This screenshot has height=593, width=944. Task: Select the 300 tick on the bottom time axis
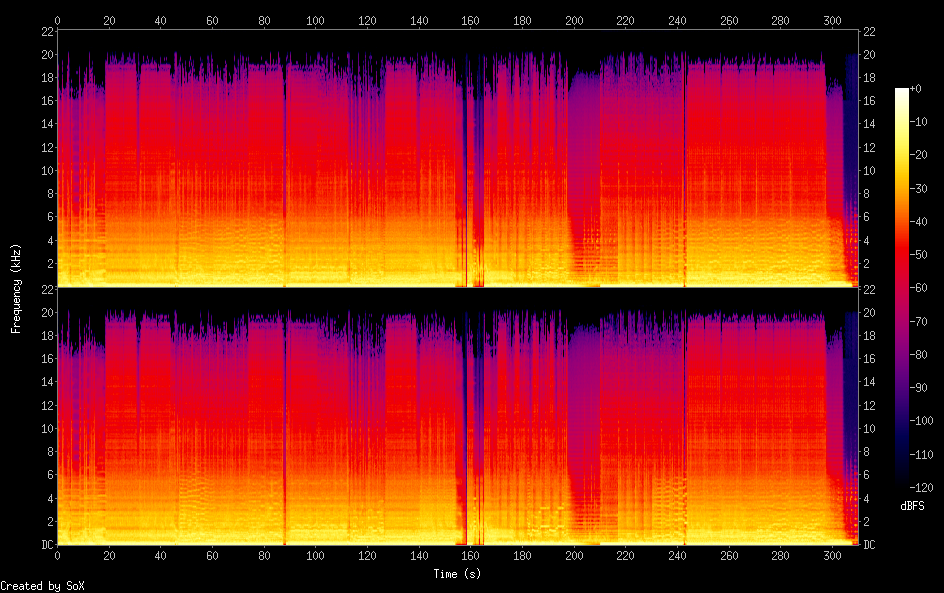coord(831,557)
